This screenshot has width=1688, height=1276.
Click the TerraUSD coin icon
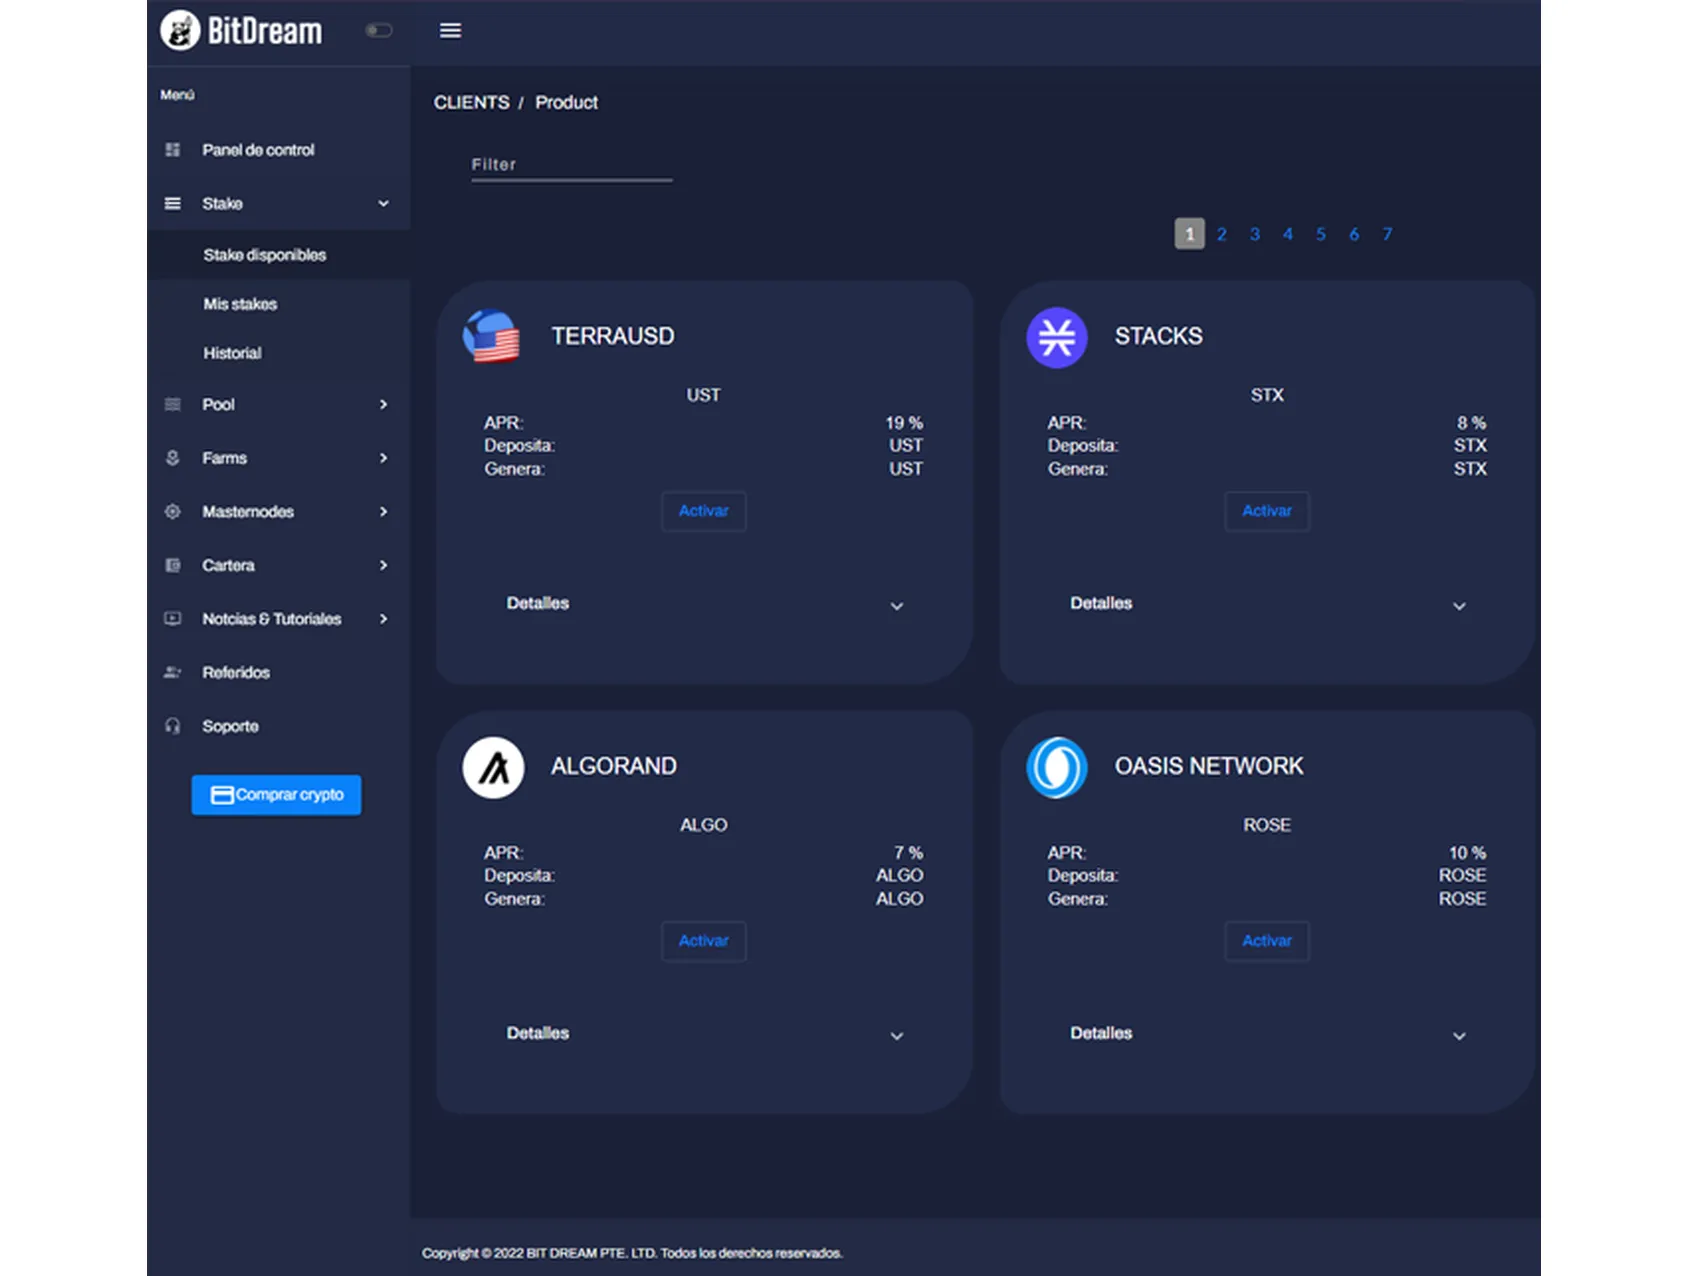click(x=492, y=337)
